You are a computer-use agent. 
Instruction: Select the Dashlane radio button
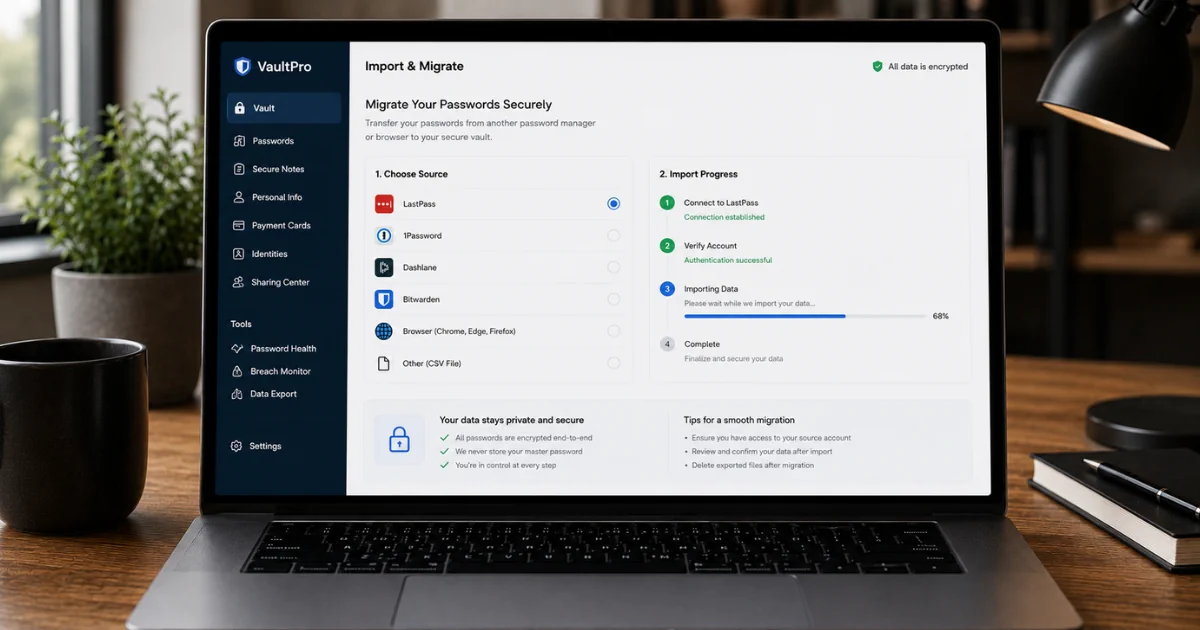(614, 267)
